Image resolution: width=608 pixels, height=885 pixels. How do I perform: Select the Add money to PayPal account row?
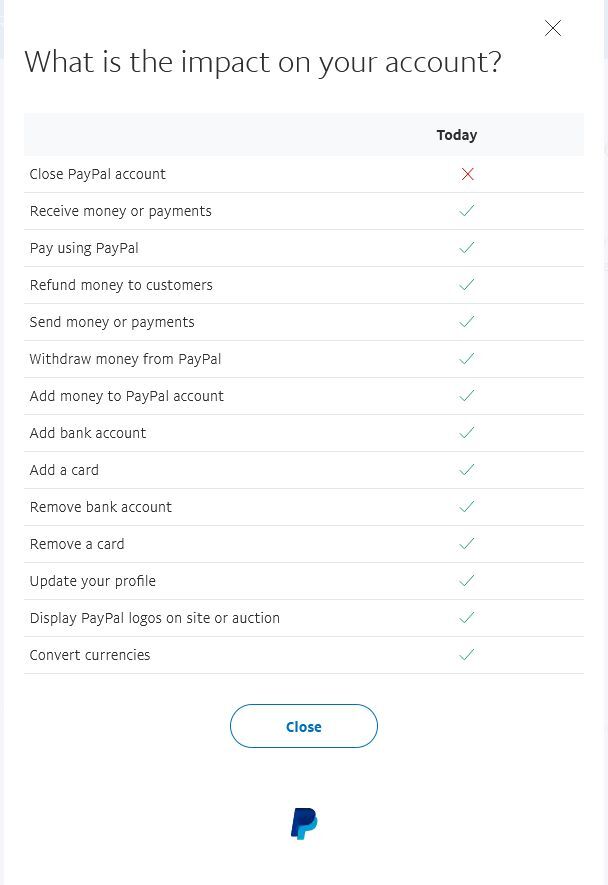point(127,396)
